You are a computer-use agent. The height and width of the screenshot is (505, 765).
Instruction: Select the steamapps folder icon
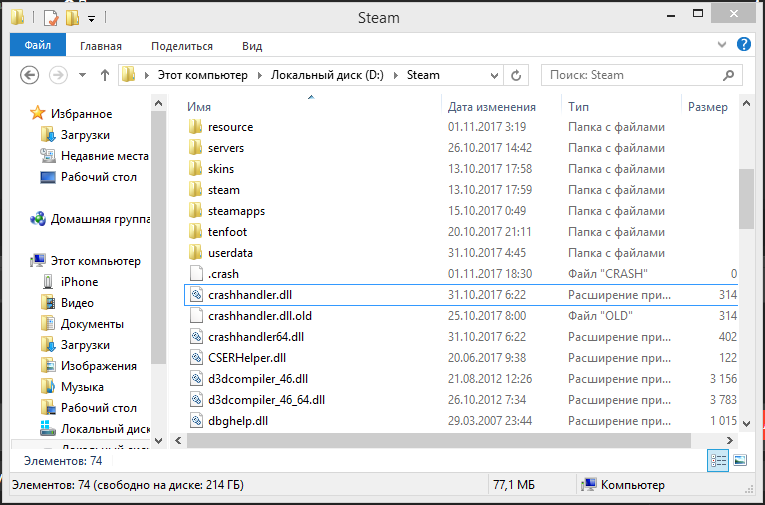(196, 211)
